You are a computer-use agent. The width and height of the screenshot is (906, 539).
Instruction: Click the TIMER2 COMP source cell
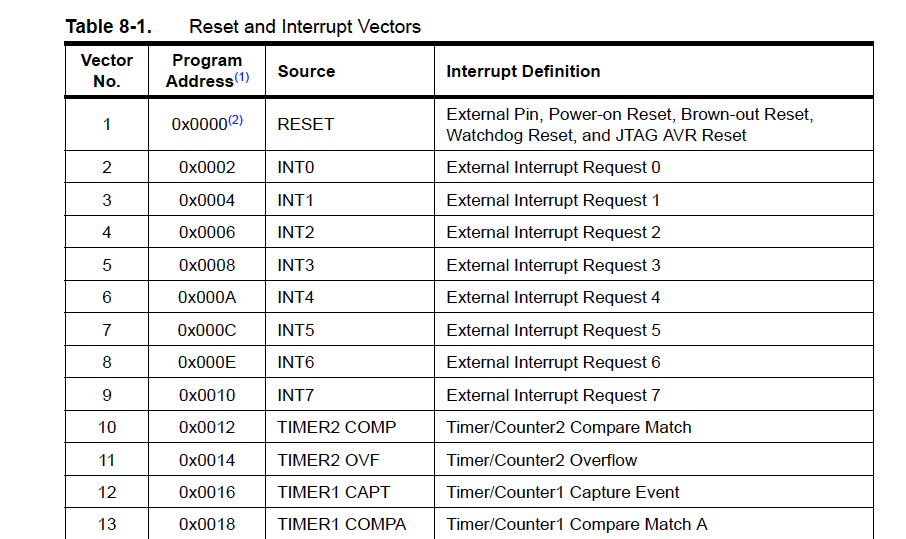pos(336,428)
